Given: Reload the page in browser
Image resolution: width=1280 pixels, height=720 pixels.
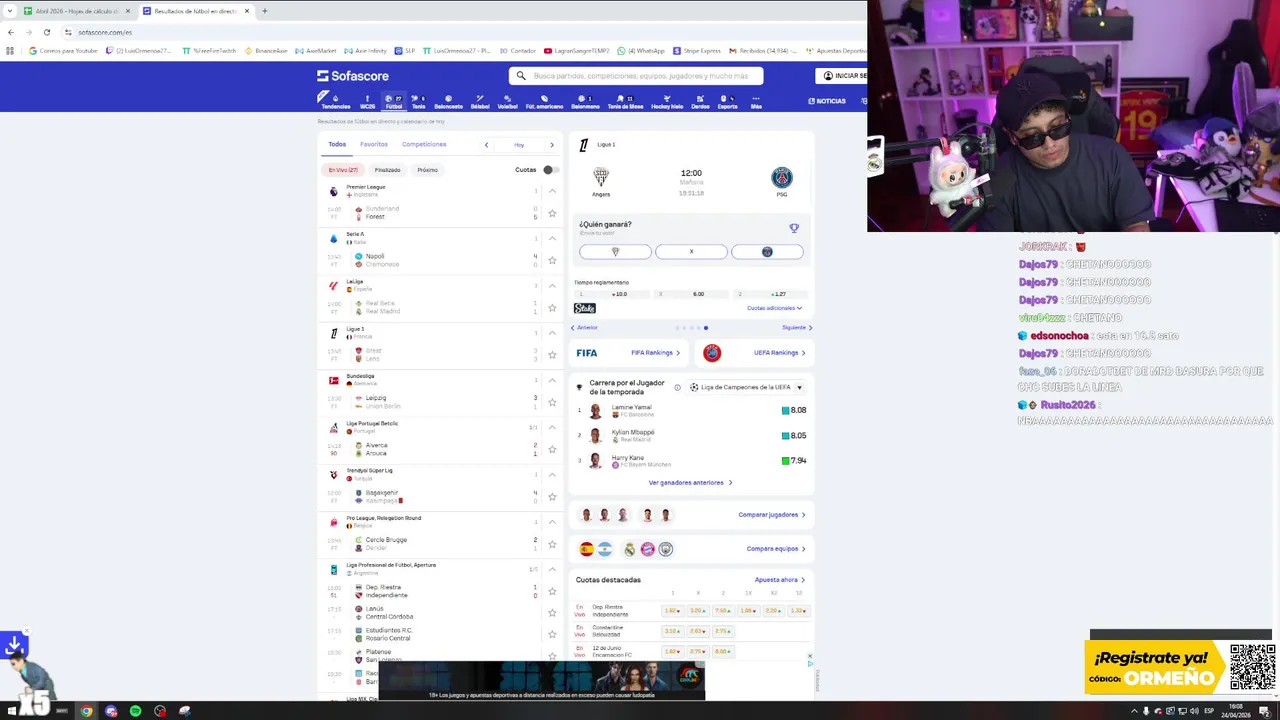Looking at the screenshot, I should point(46,32).
